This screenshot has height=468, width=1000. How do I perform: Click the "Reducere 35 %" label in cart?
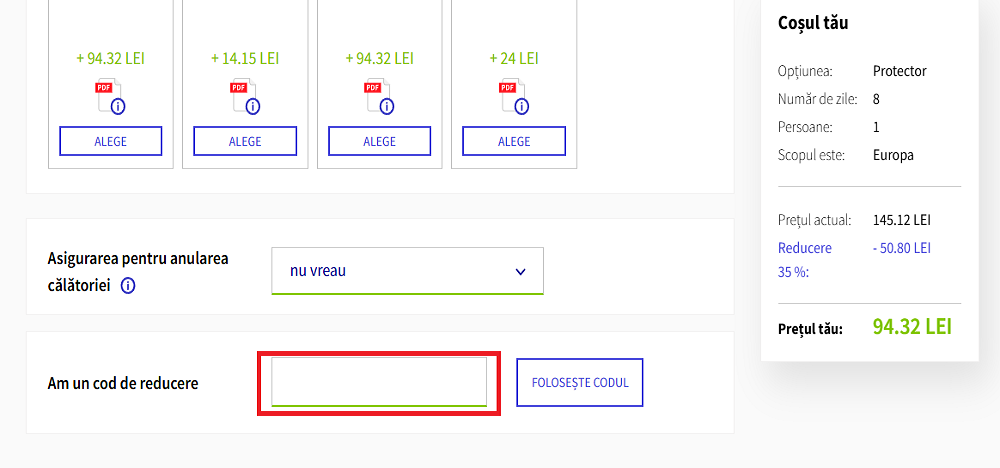[805, 258]
